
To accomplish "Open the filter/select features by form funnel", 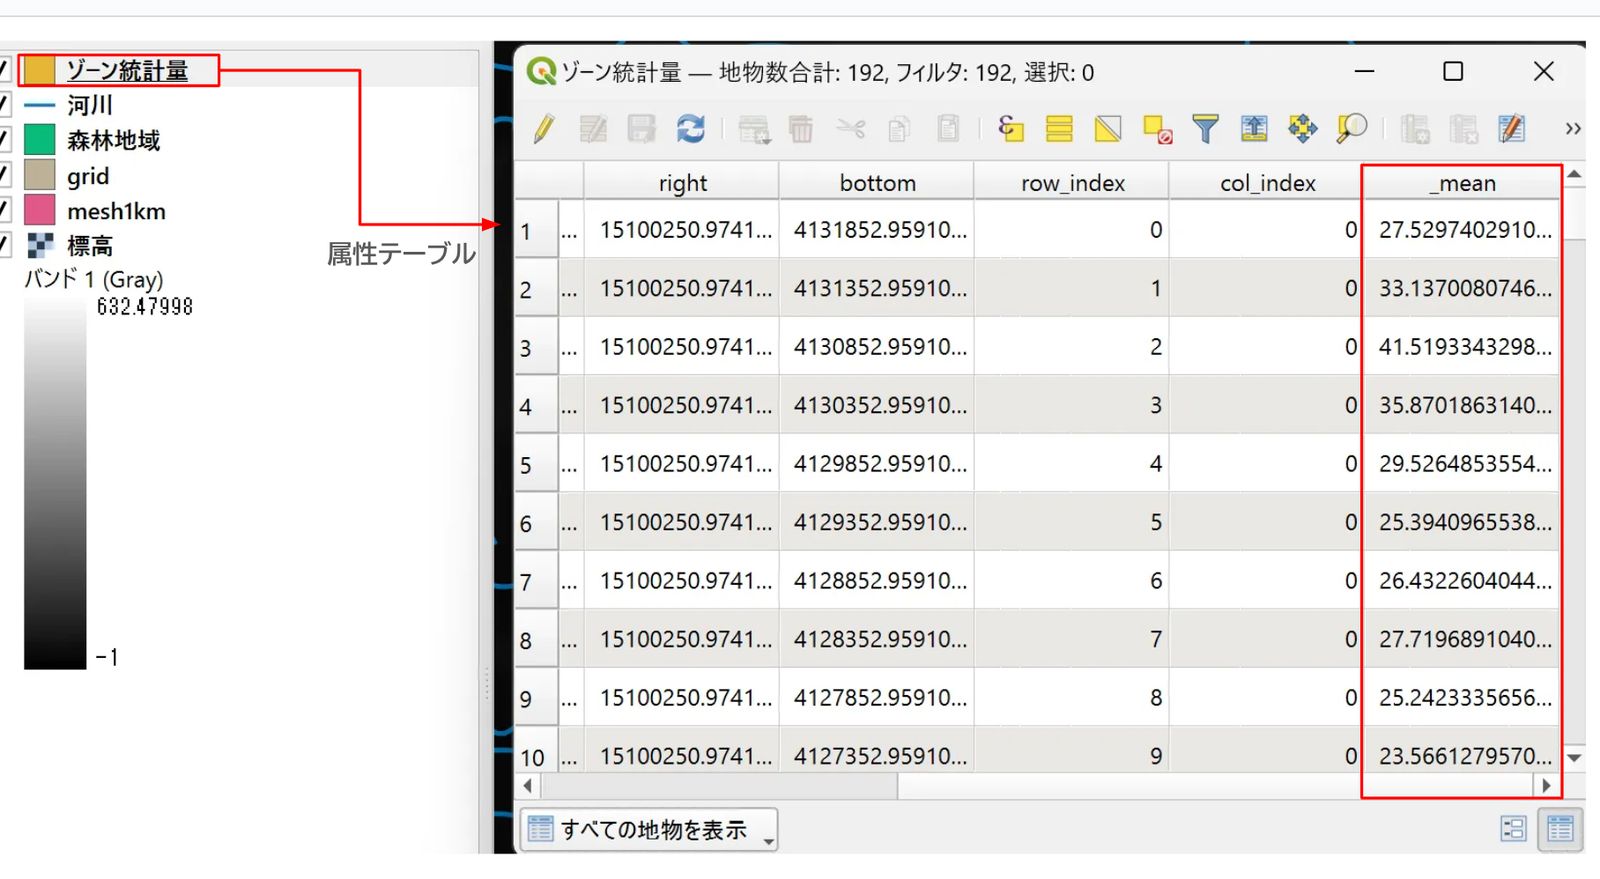I will [1206, 129].
